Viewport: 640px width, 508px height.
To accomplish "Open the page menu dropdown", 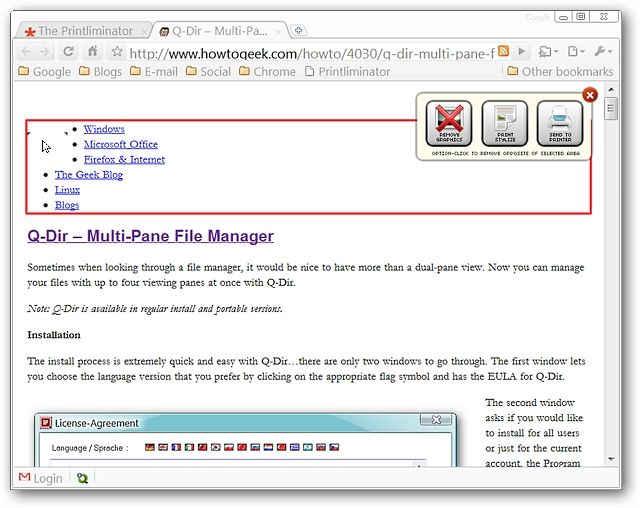I will point(576,51).
